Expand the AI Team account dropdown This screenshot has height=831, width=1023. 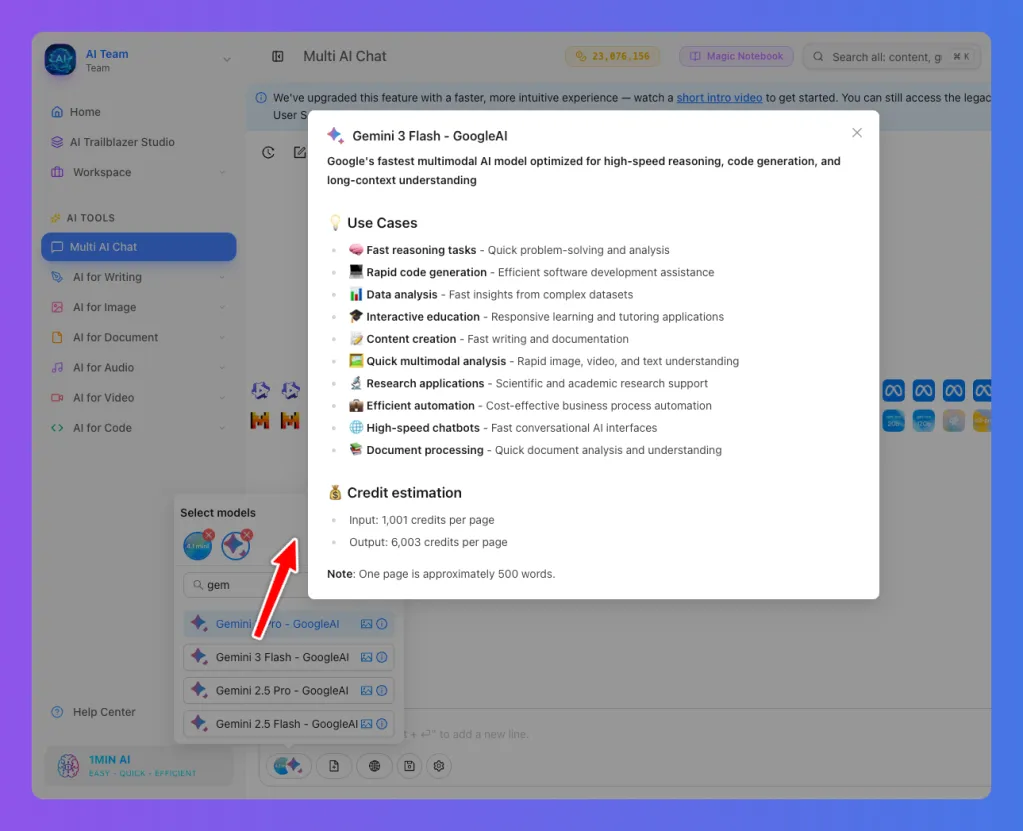(226, 59)
